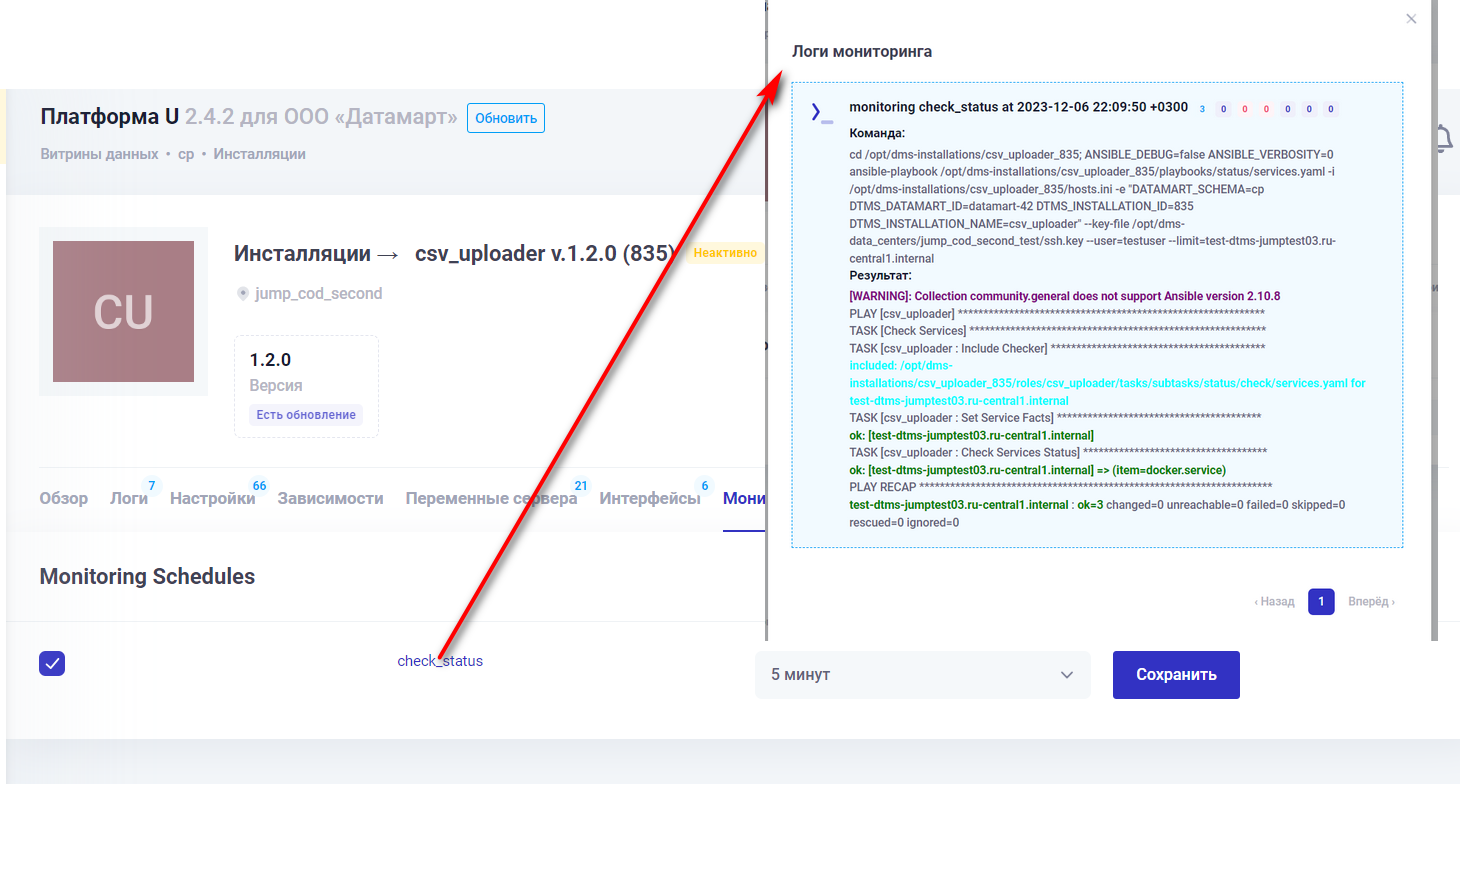Click the Витрины данных breadcrumb link
Image resolution: width=1460 pixels, height=874 pixels.
click(x=99, y=154)
